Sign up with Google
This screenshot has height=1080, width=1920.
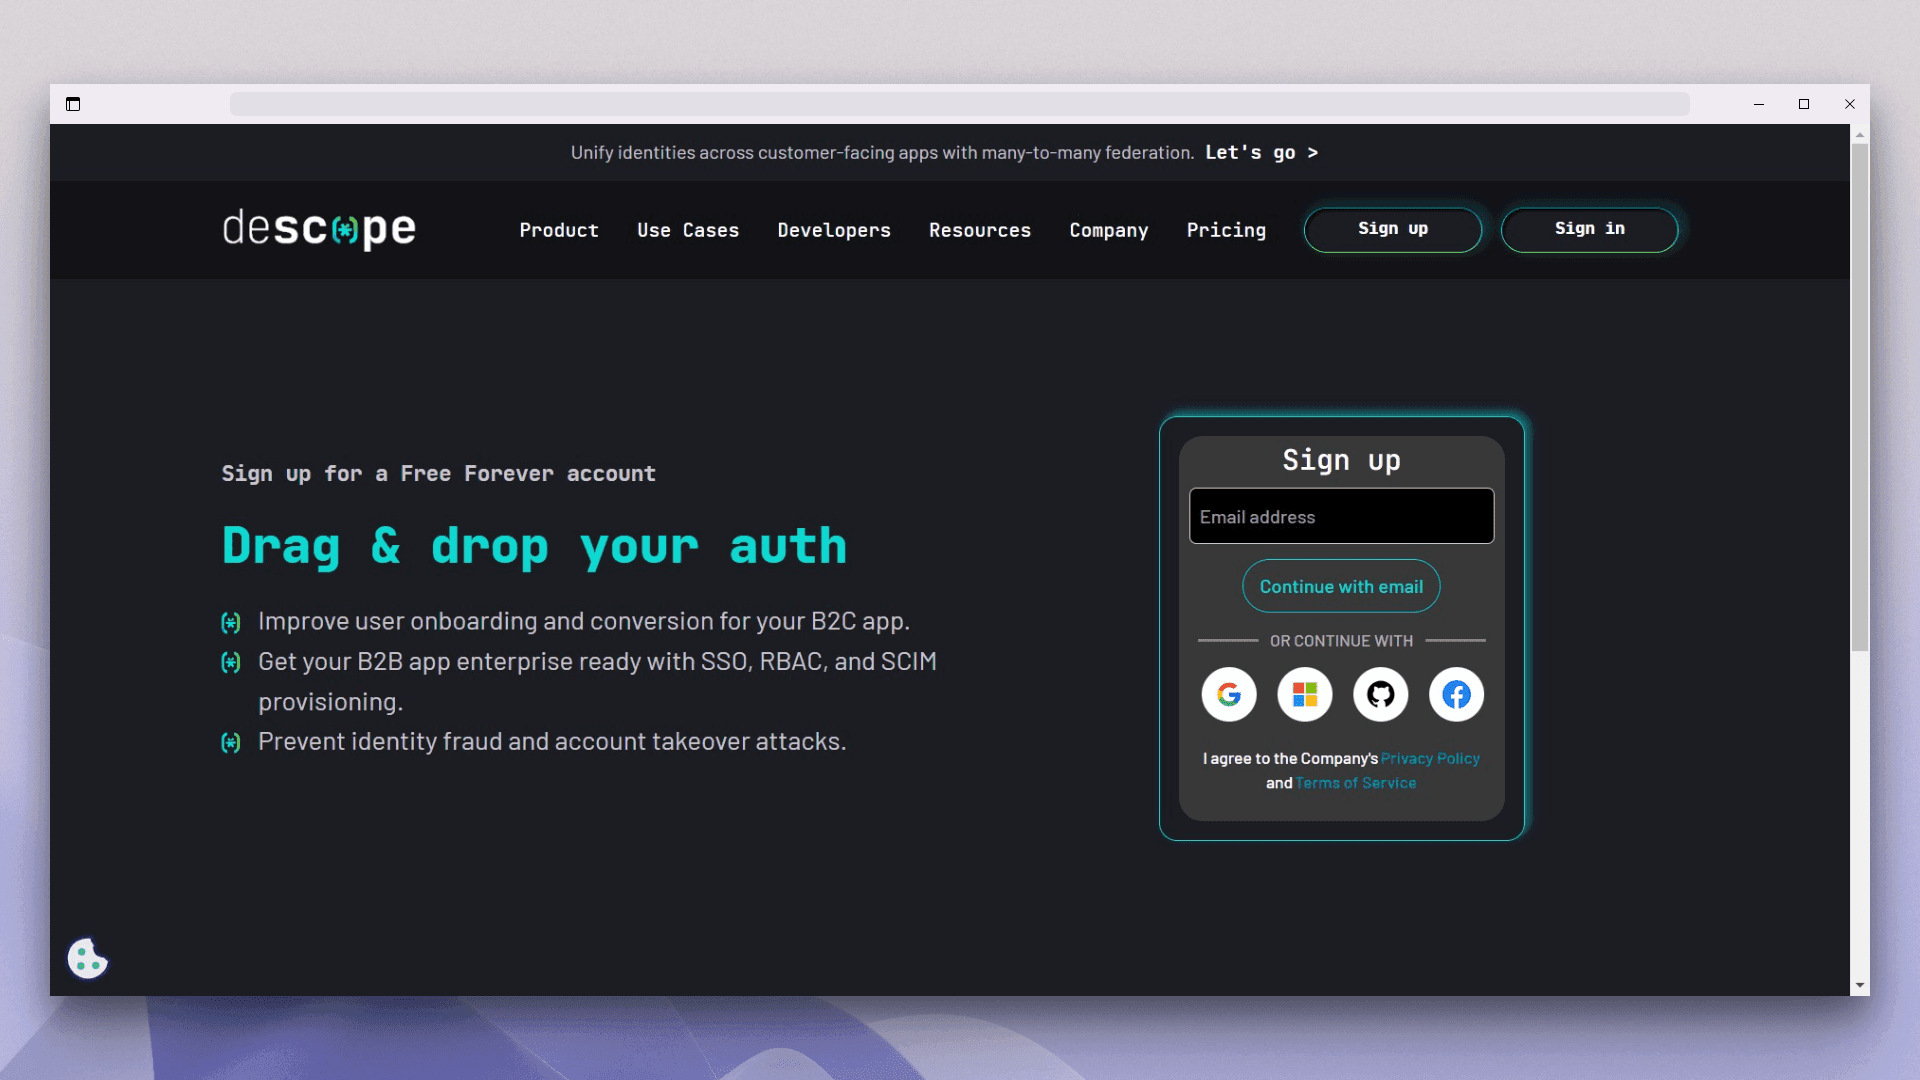[x=1228, y=694]
